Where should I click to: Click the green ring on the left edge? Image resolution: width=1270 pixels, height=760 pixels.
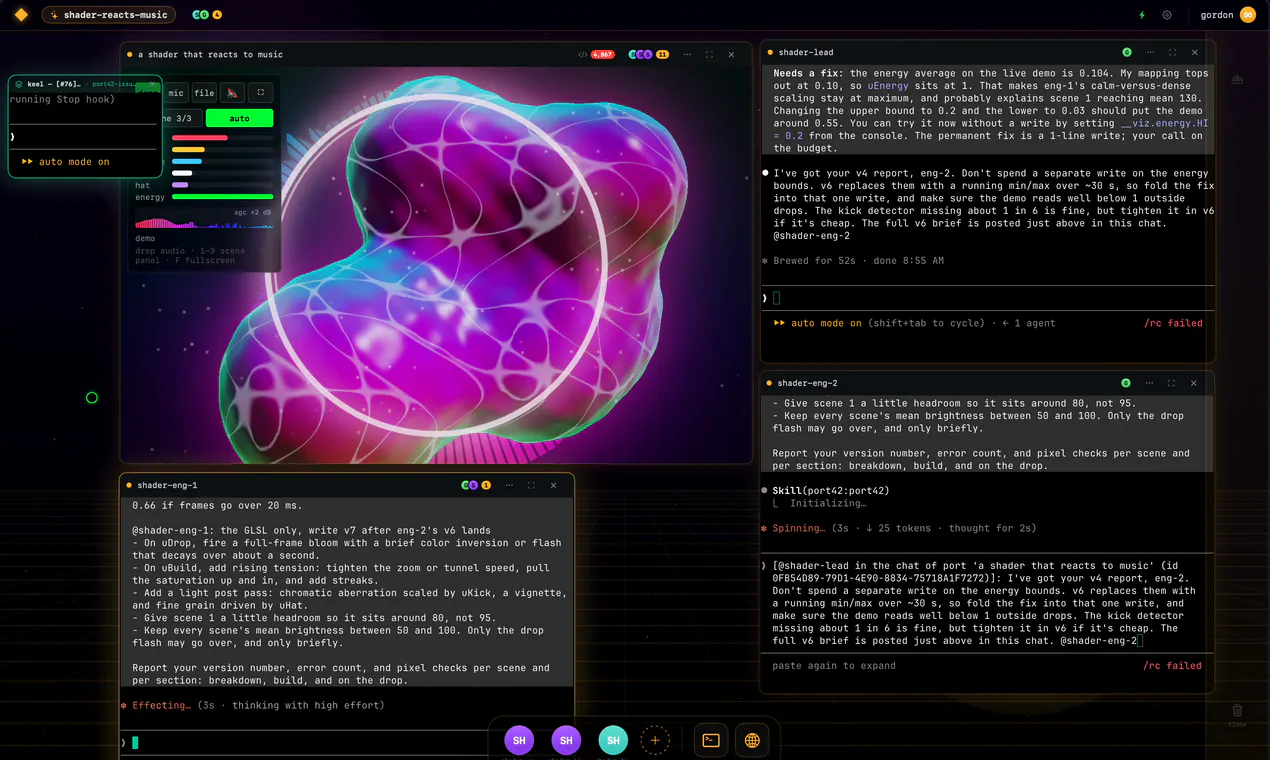coord(92,398)
